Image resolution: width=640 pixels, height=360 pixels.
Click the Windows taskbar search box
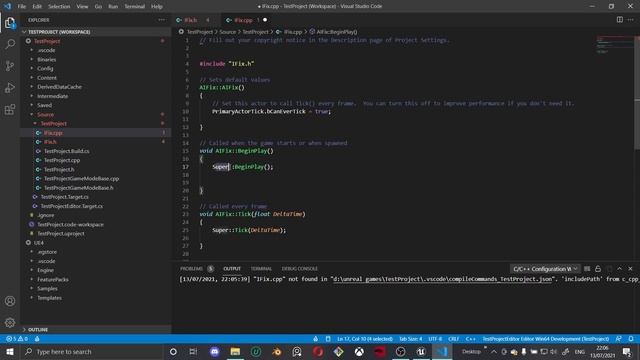point(92,351)
